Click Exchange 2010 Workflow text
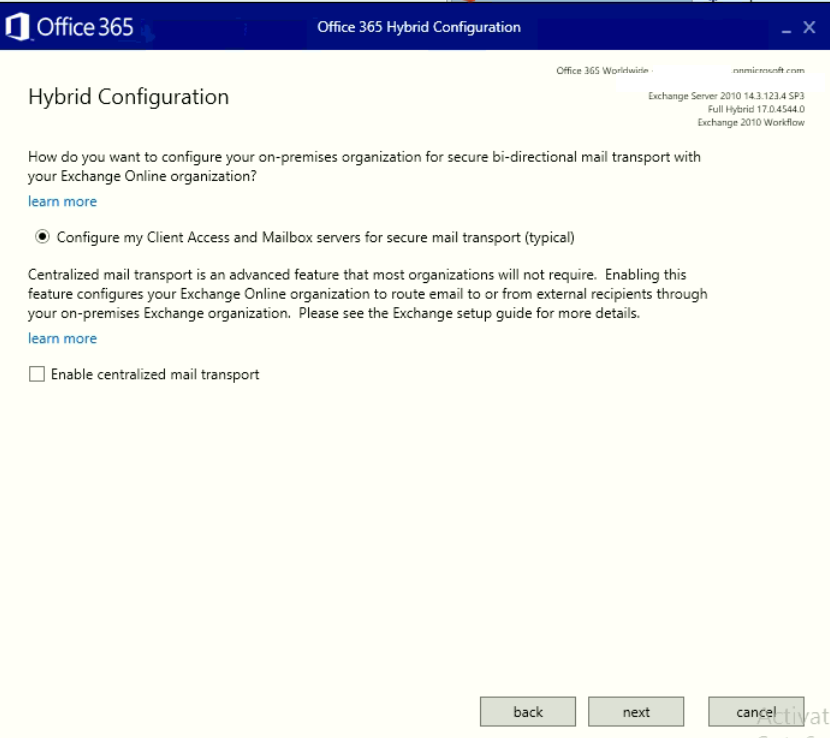 coord(751,122)
